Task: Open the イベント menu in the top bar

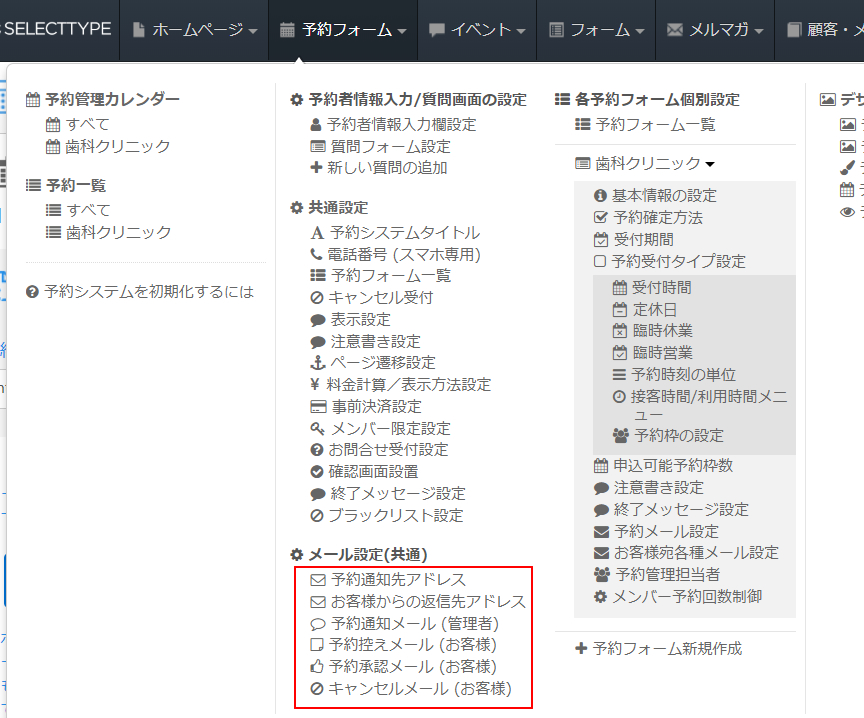Action: pos(477,30)
